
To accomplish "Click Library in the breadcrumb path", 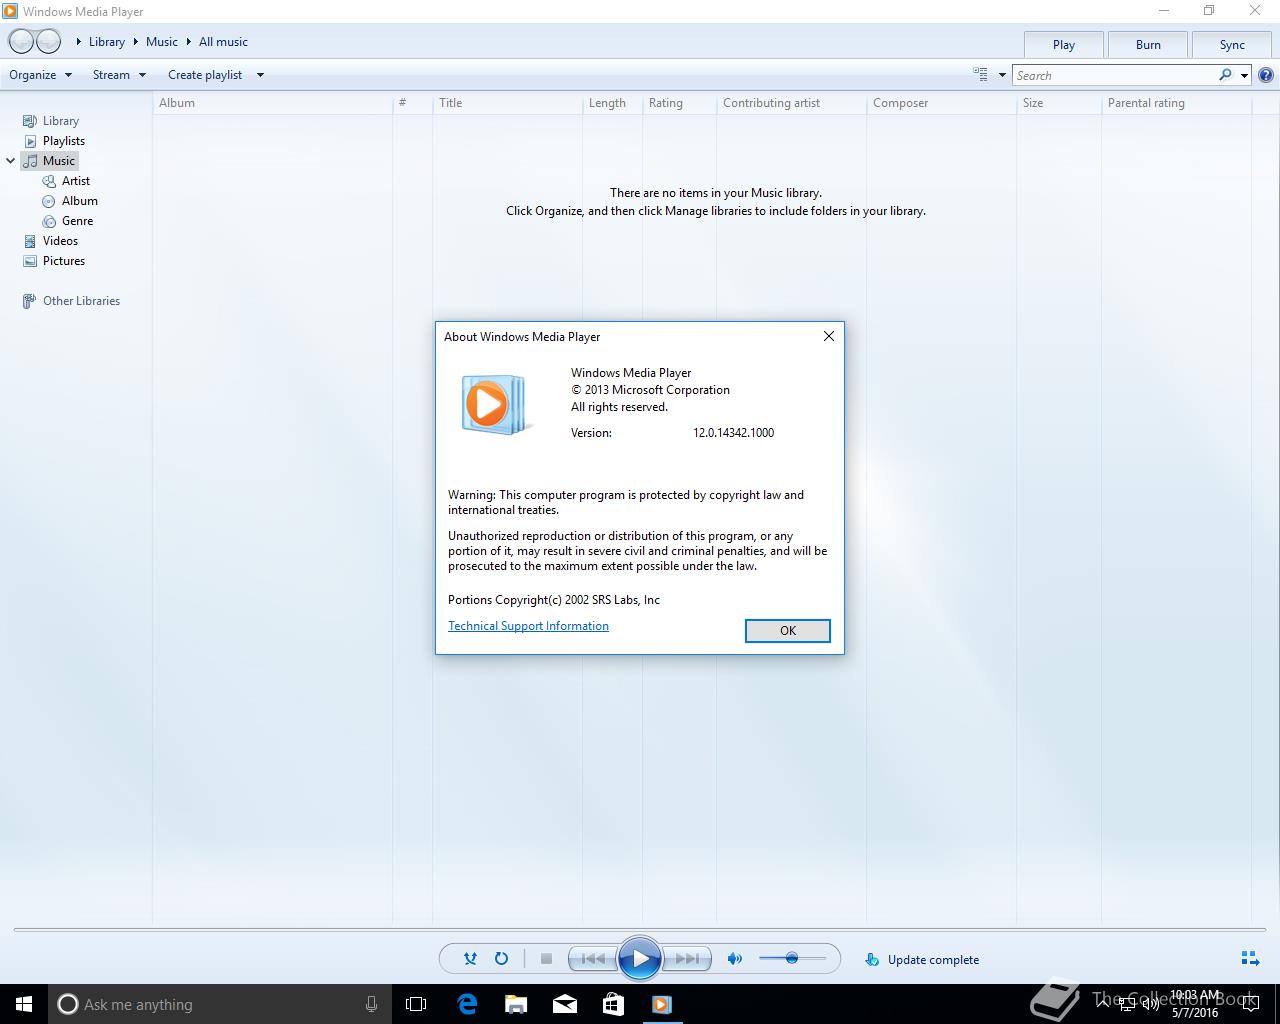I will click(107, 42).
